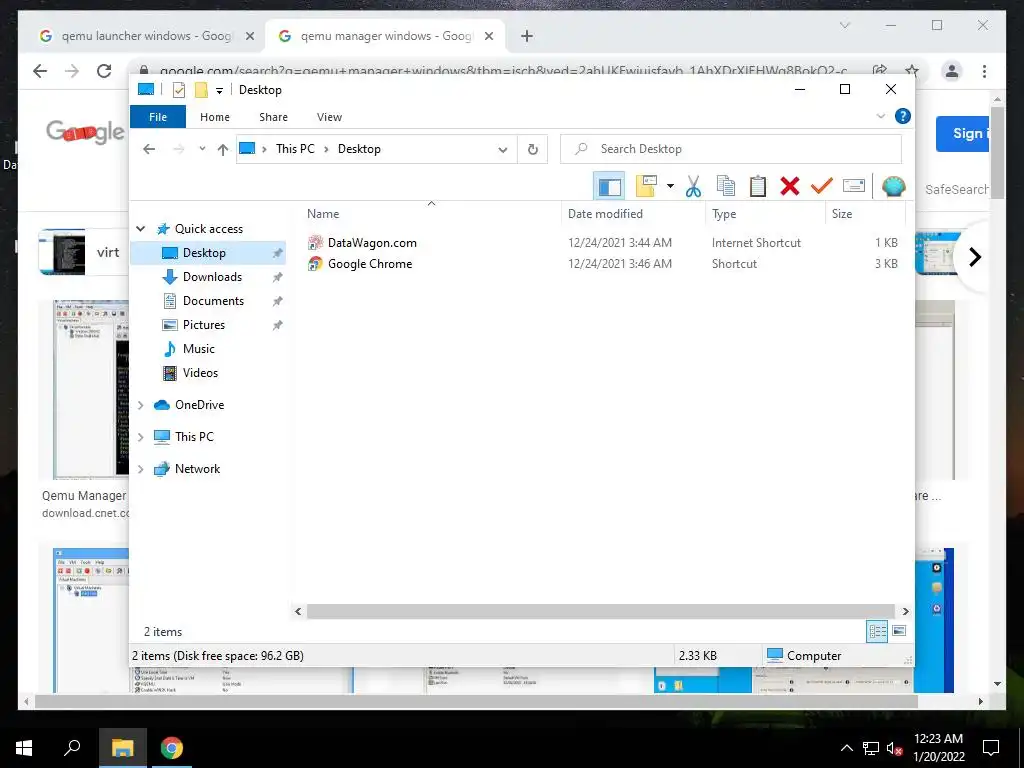Open address bar history dropdown
The width and height of the screenshot is (1024, 768).
click(503, 150)
